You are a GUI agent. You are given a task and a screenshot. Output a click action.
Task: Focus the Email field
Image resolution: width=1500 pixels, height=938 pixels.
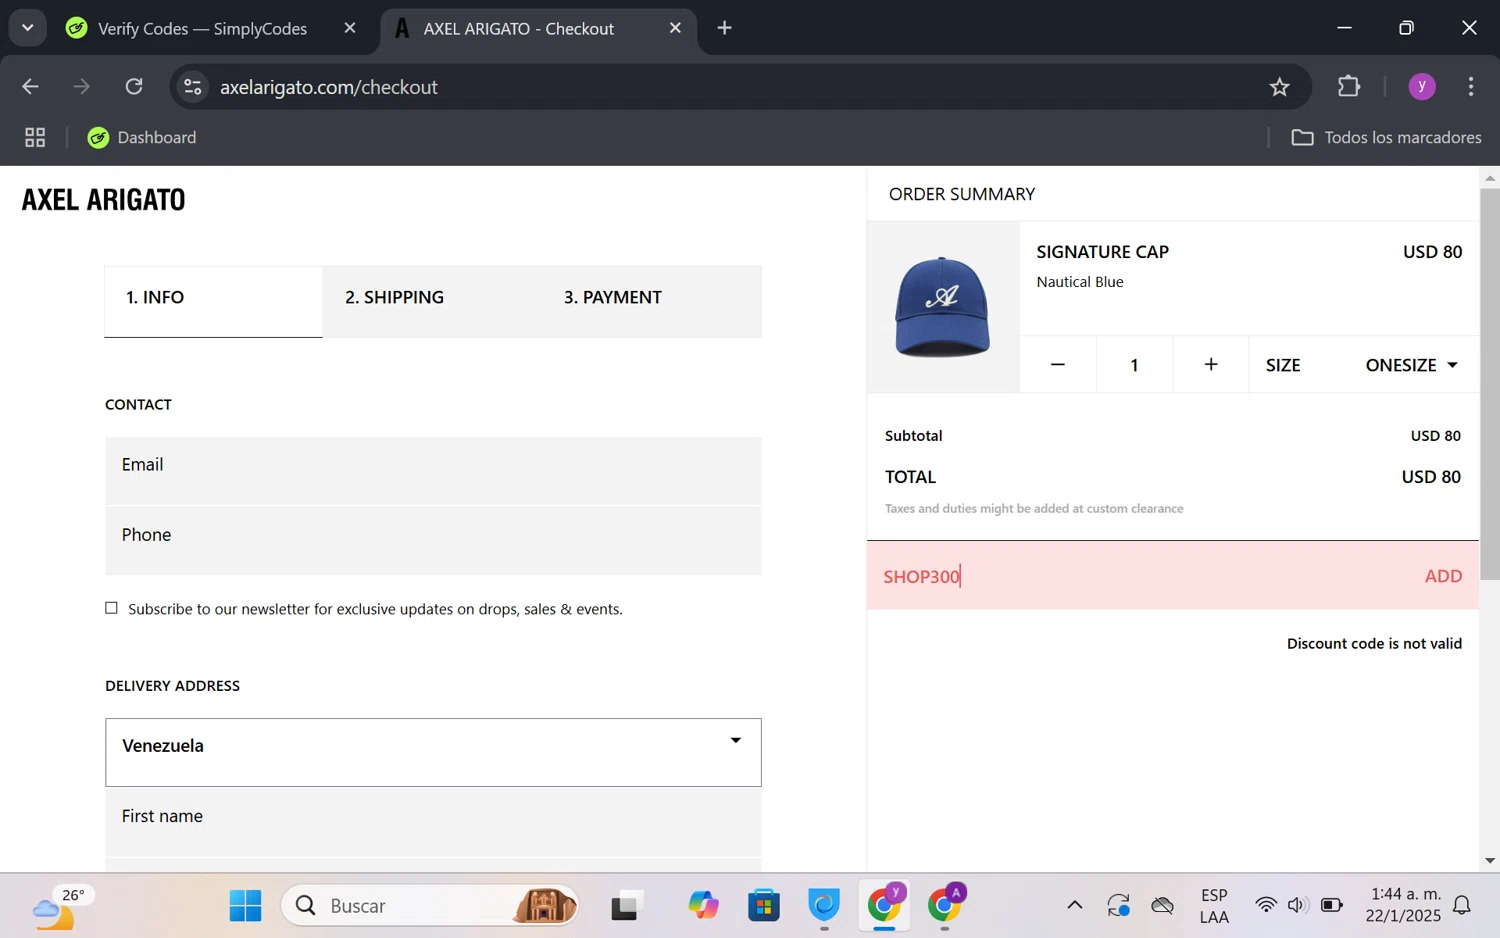tap(433, 470)
